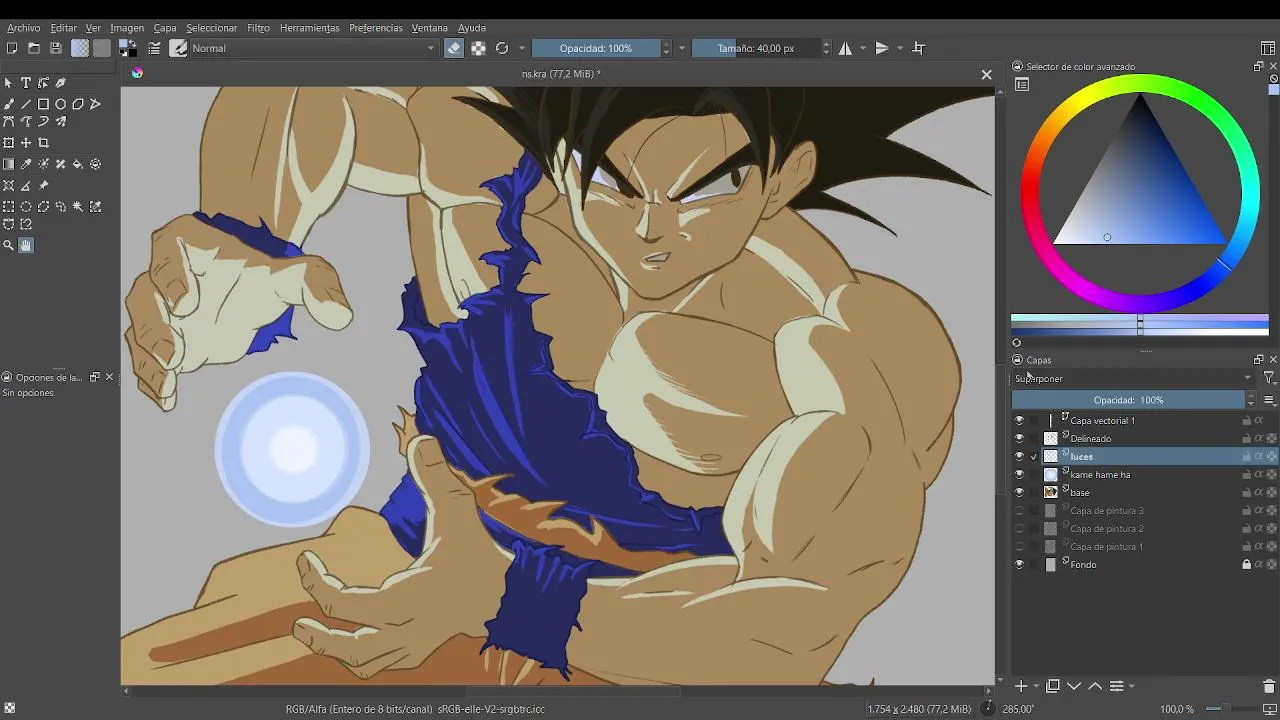Duplicate layer using the duplicate button
Image resolution: width=1280 pixels, height=720 pixels.
[x=1052, y=686]
